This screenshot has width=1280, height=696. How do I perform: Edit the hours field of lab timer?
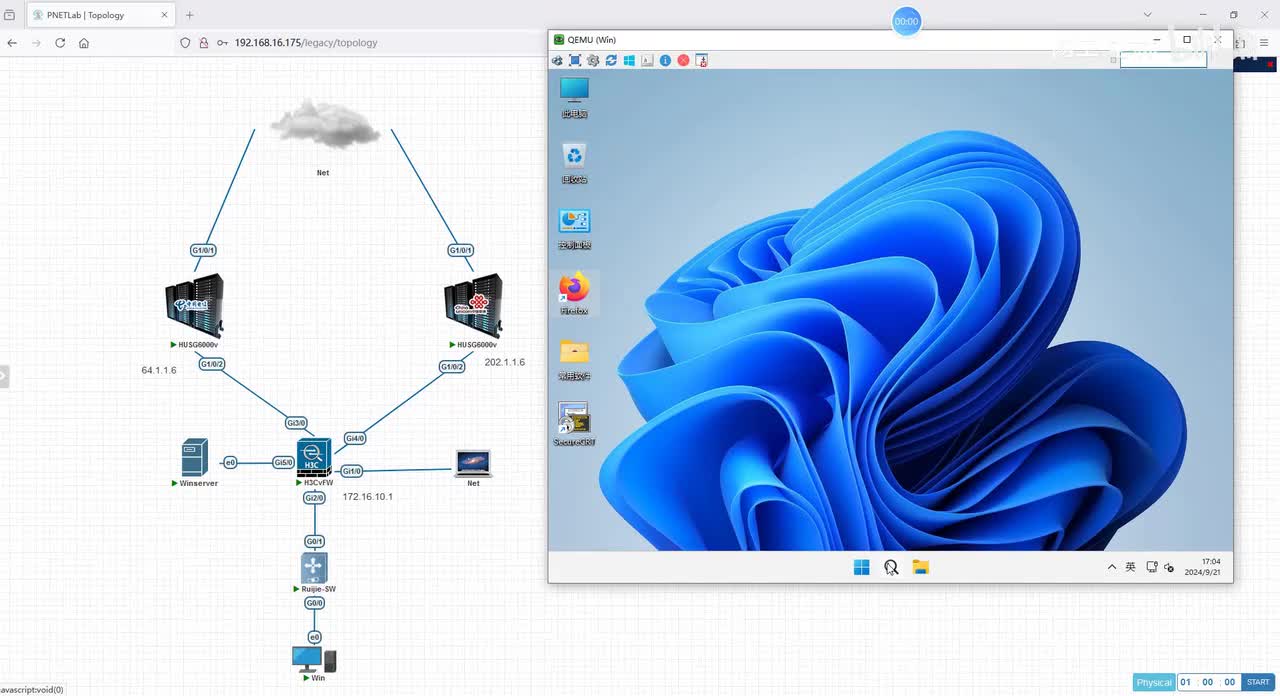pyautogui.click(x=1186, y=682)
